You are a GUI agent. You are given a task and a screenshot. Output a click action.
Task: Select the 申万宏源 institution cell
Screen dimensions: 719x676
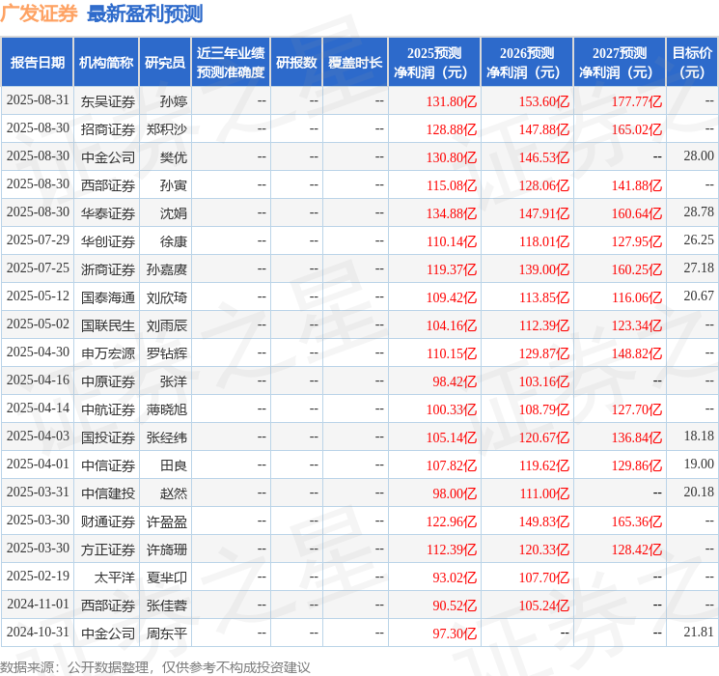[x=106, y=353]
